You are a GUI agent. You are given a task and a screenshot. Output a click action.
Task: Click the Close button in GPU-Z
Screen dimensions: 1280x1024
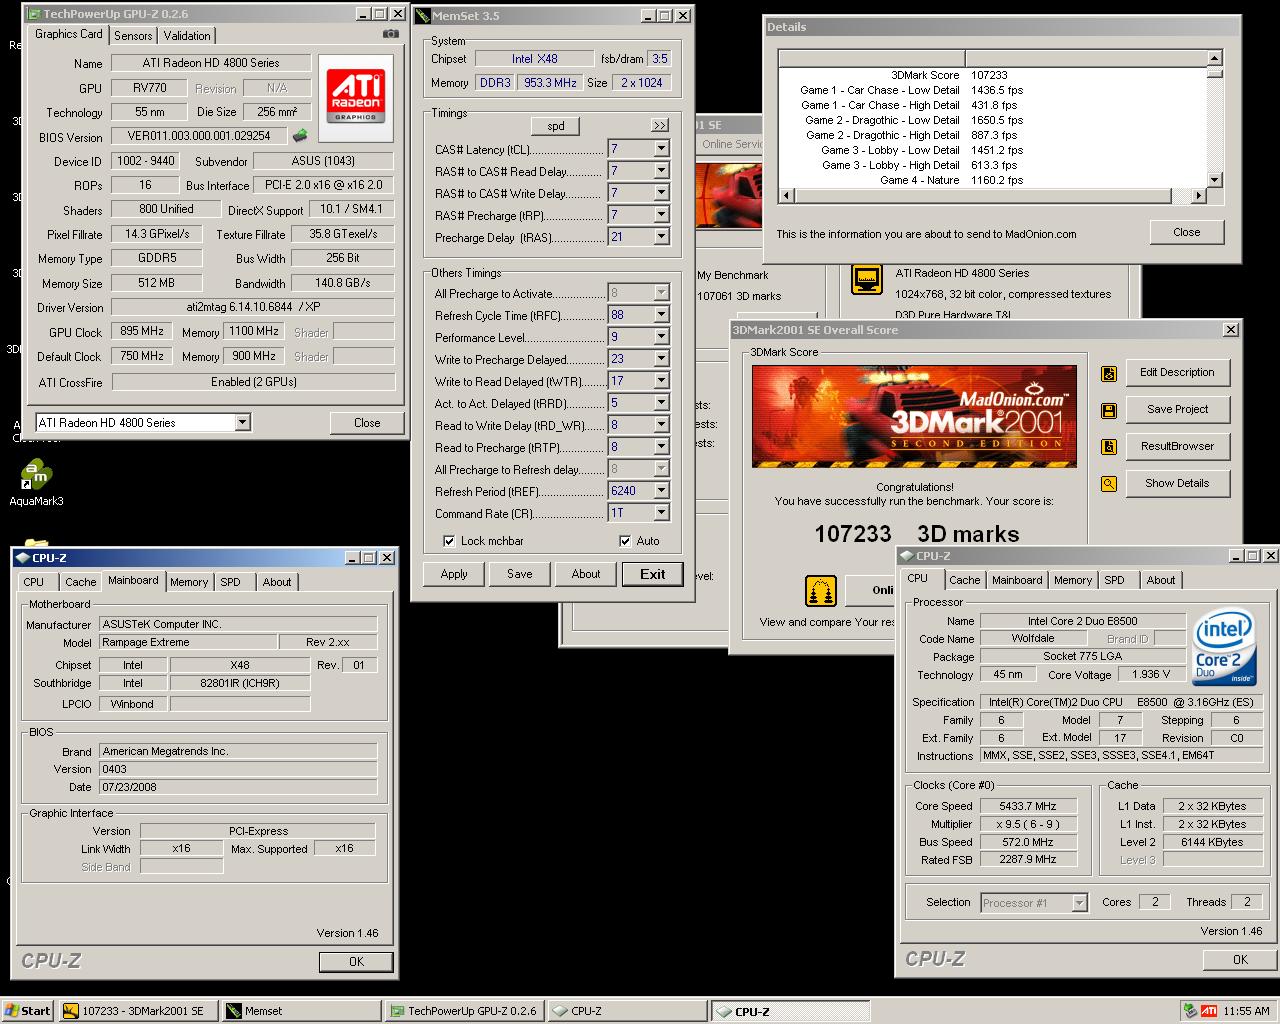click(x=367, y=423)
